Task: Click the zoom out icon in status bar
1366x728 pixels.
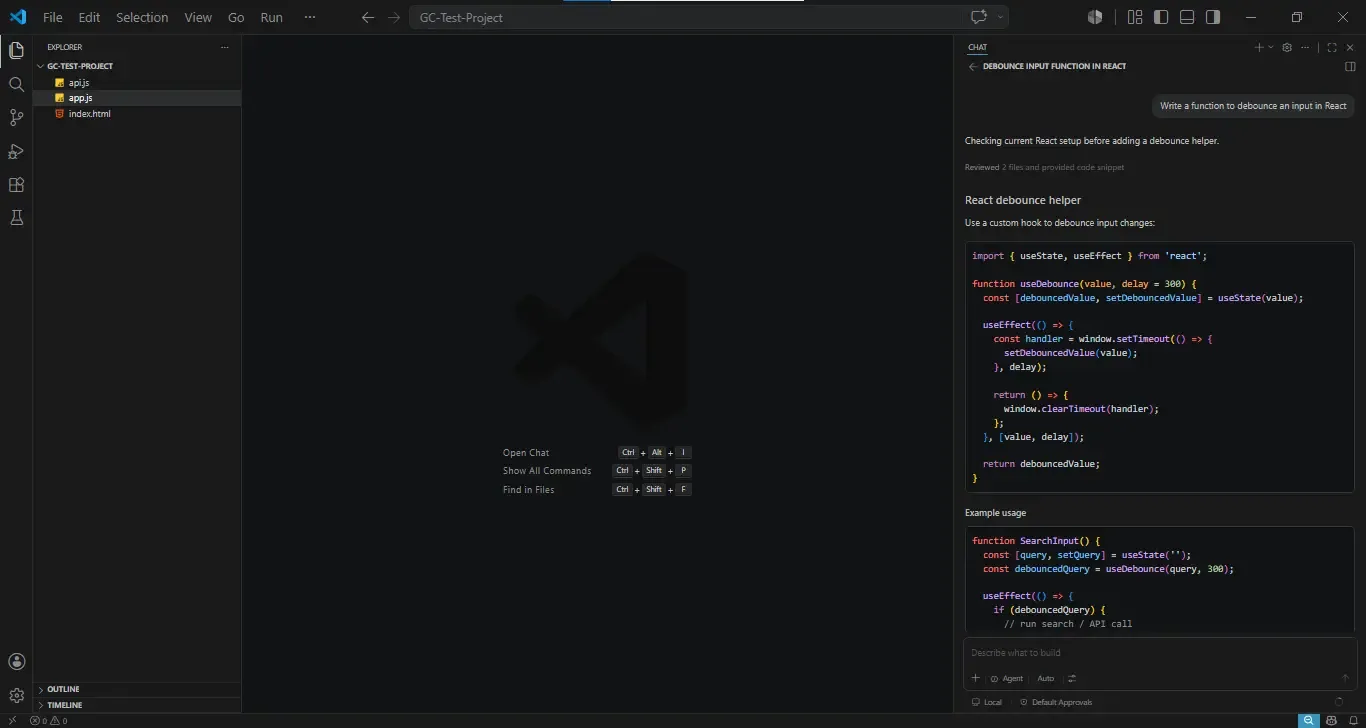Action: pos(1308,720)
